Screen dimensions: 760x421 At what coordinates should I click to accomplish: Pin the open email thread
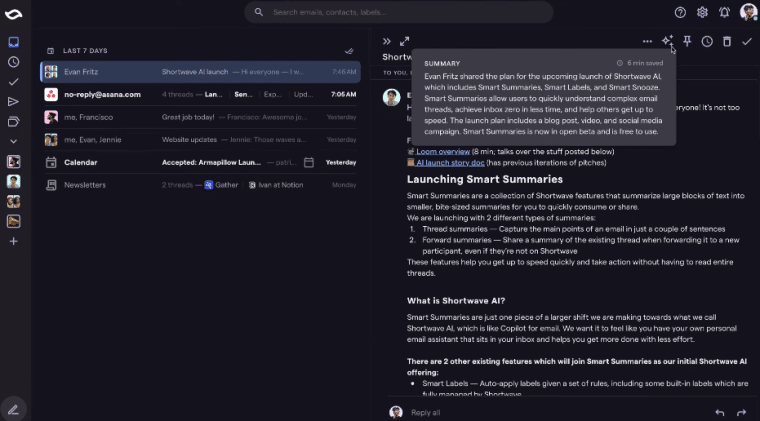coord(687,41)
